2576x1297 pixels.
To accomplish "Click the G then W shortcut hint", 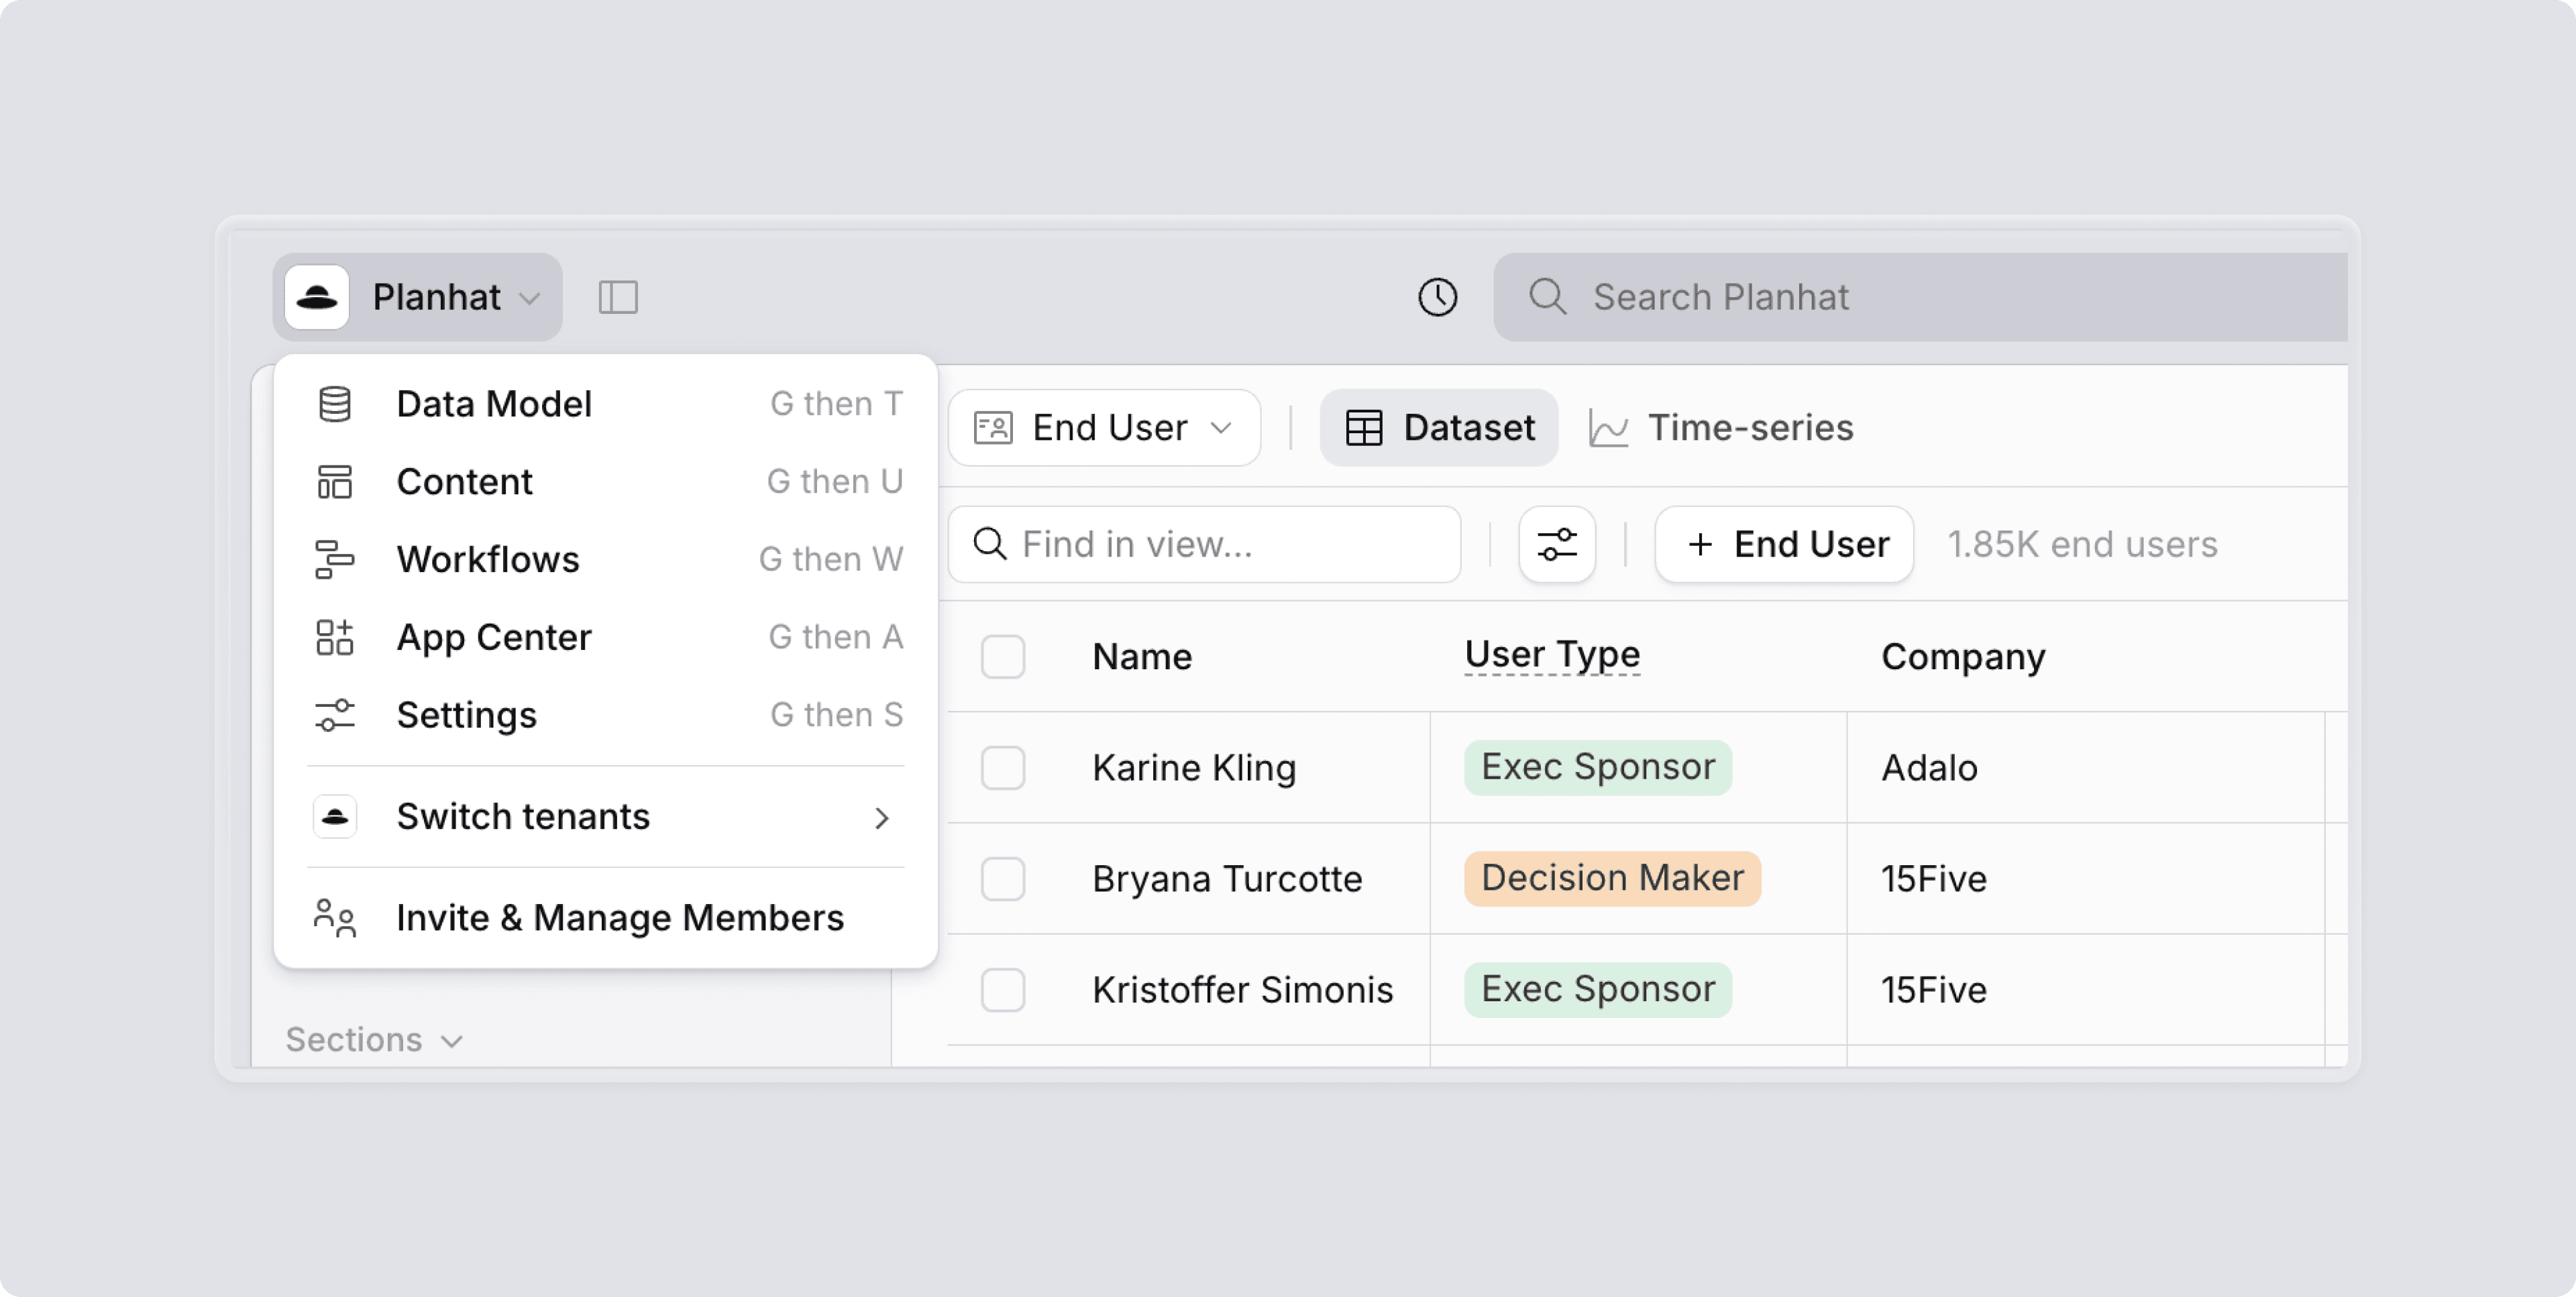I will (831, 559).
